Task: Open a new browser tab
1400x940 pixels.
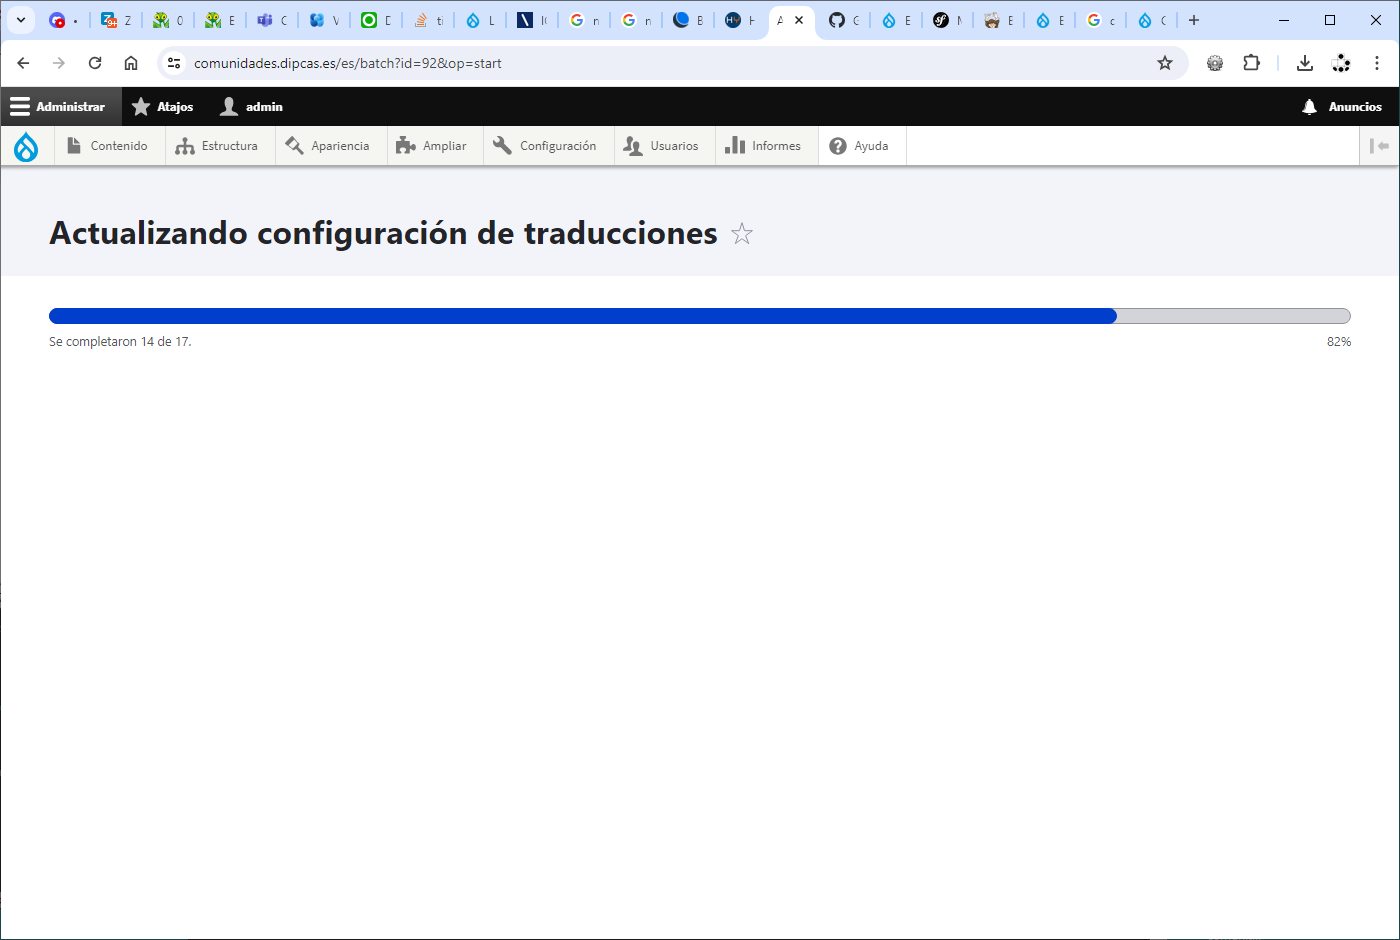Action: click(1194, 20)
